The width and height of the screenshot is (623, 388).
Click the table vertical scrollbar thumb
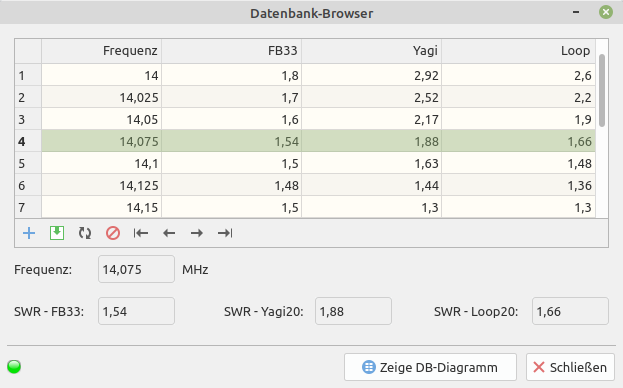(x=602, y=91)
